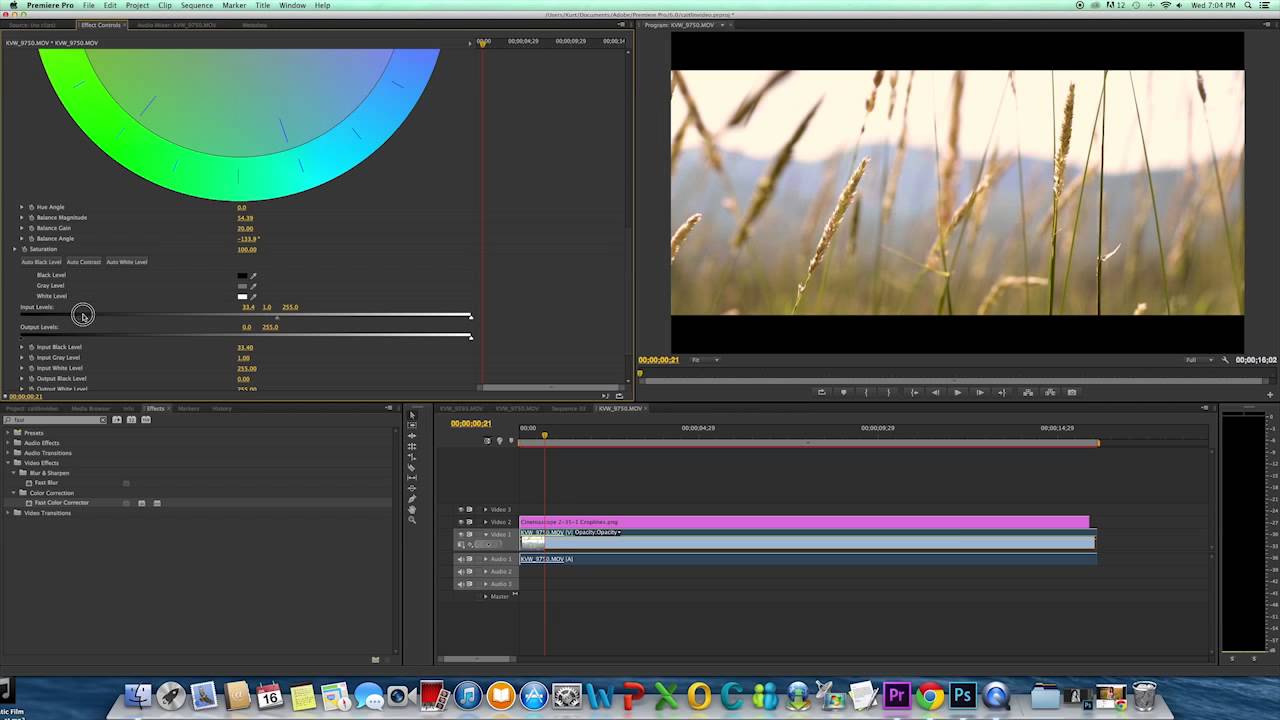The image size is (1280, 720).
Task: Click Auto White Level button
Action: [127, 262]
